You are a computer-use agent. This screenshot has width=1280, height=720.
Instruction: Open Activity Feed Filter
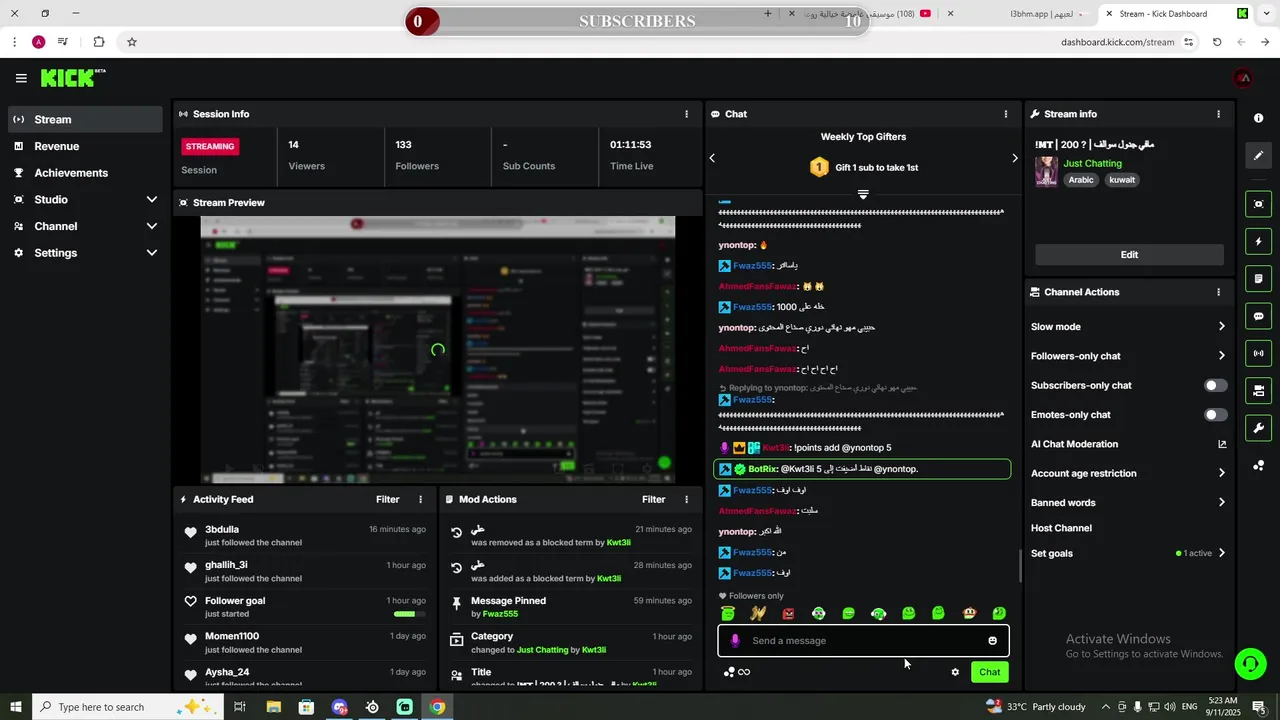point(387,499)
